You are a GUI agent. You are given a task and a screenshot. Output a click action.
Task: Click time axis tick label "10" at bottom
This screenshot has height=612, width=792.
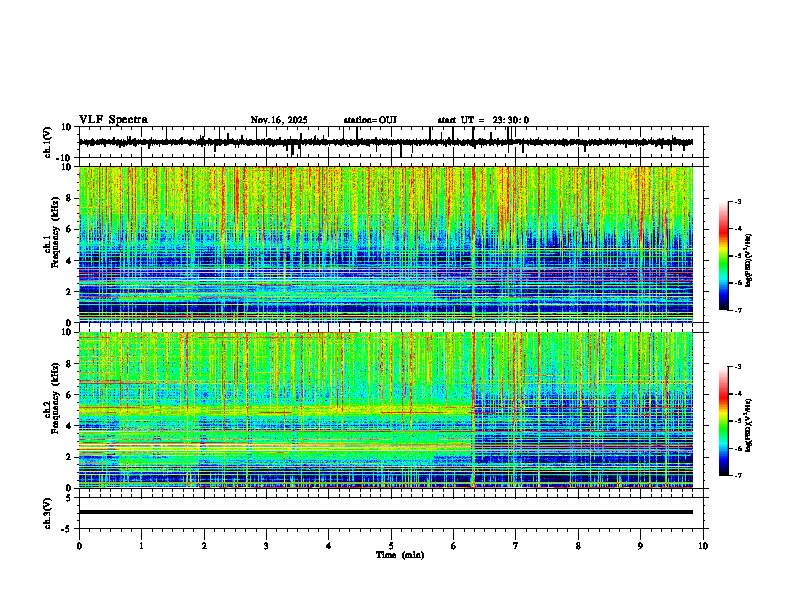[x=703, y=546]
